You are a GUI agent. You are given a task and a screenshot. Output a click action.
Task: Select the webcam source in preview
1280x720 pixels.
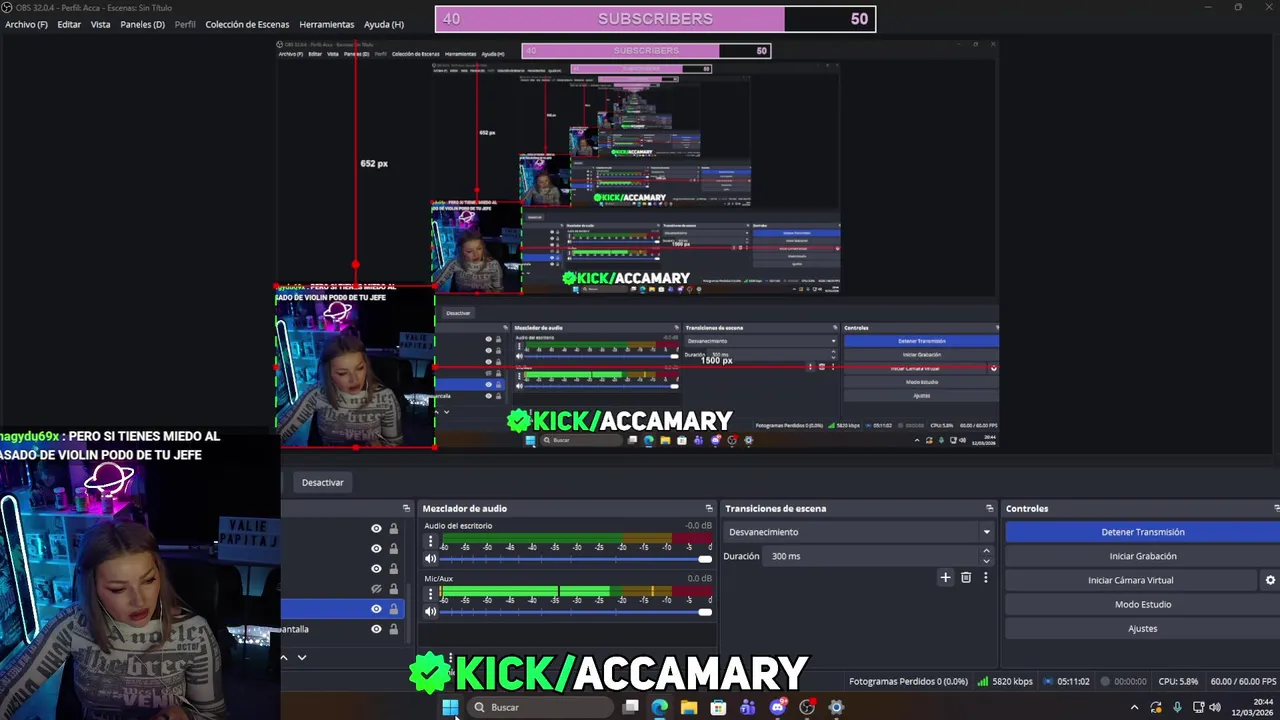pos(355,367)
